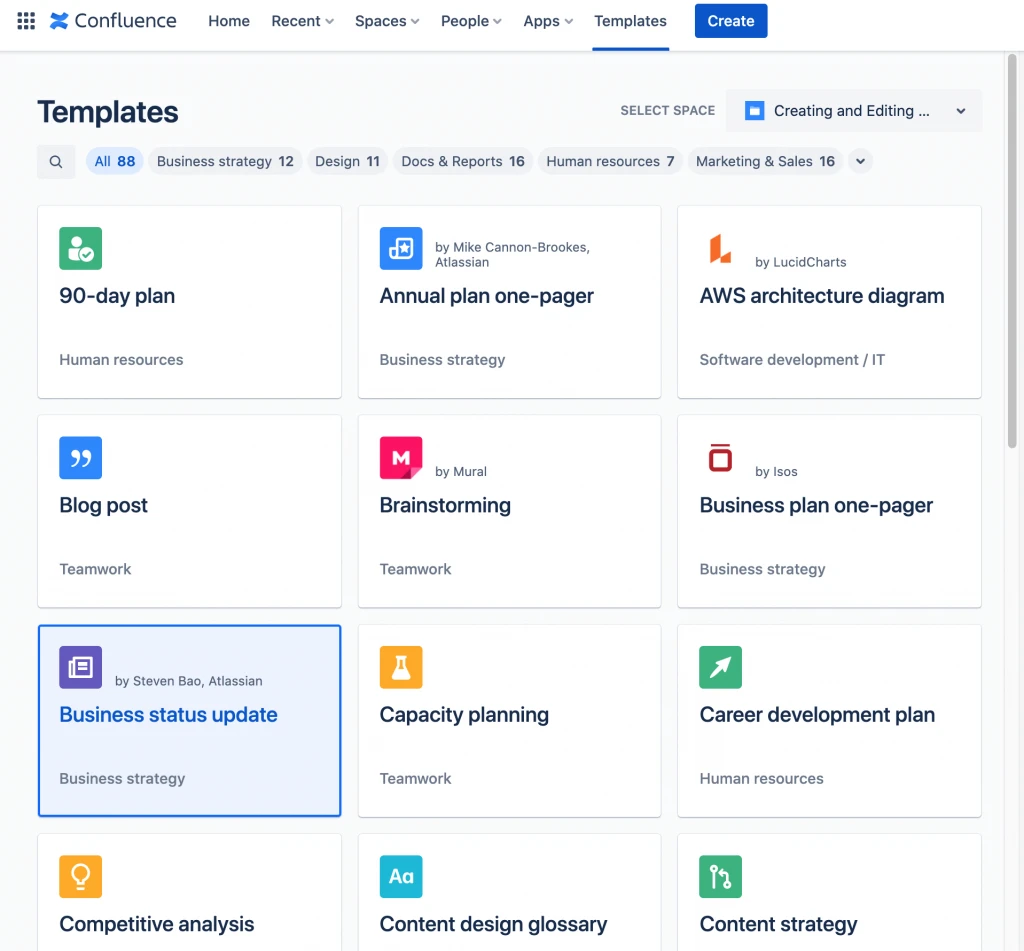Open the Brainstorming template title
Viewport: 1024px width, 951px height.
point(445,506)
